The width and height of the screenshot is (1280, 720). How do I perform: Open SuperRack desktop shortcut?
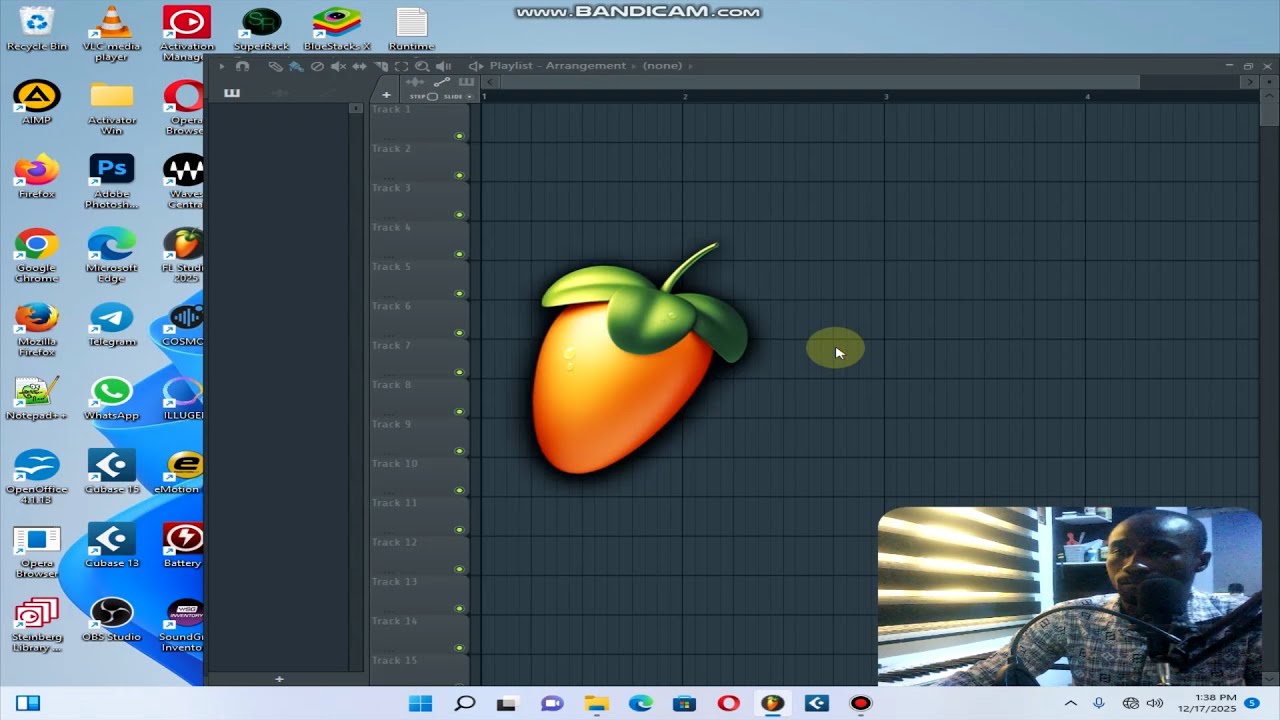coord(261,28)
